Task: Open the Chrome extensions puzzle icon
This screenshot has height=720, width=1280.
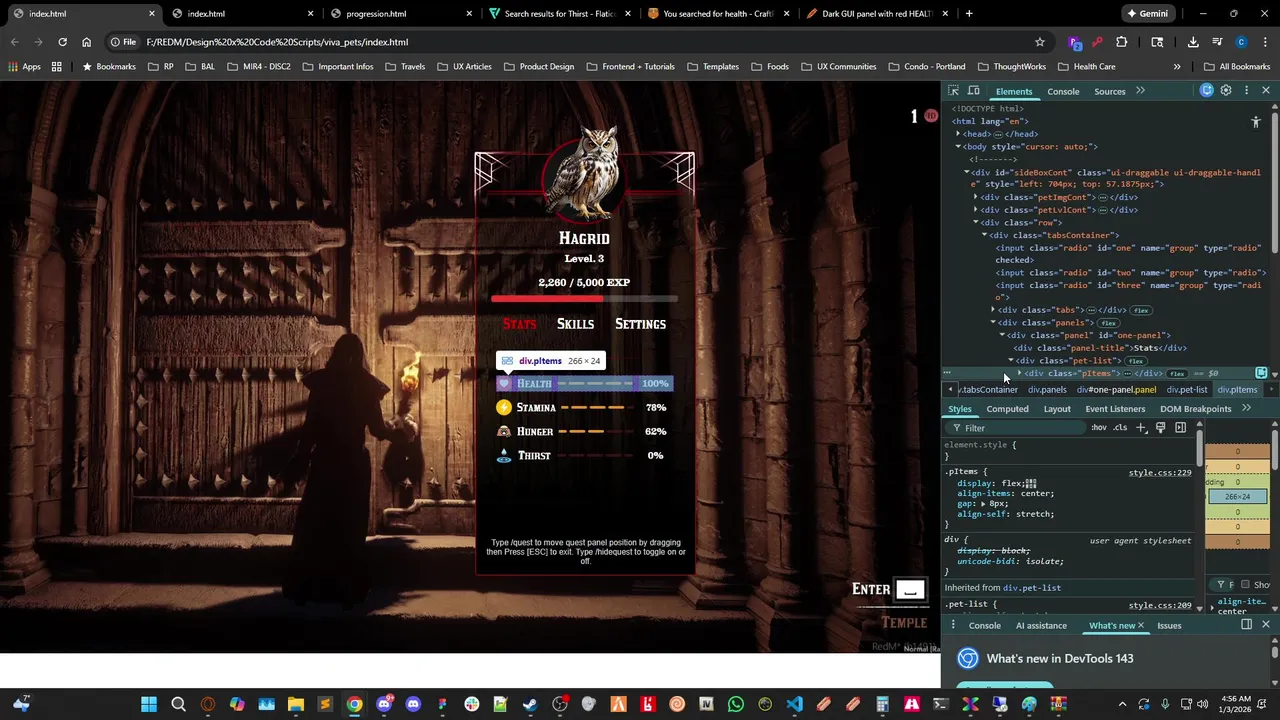Action: 1121,42
